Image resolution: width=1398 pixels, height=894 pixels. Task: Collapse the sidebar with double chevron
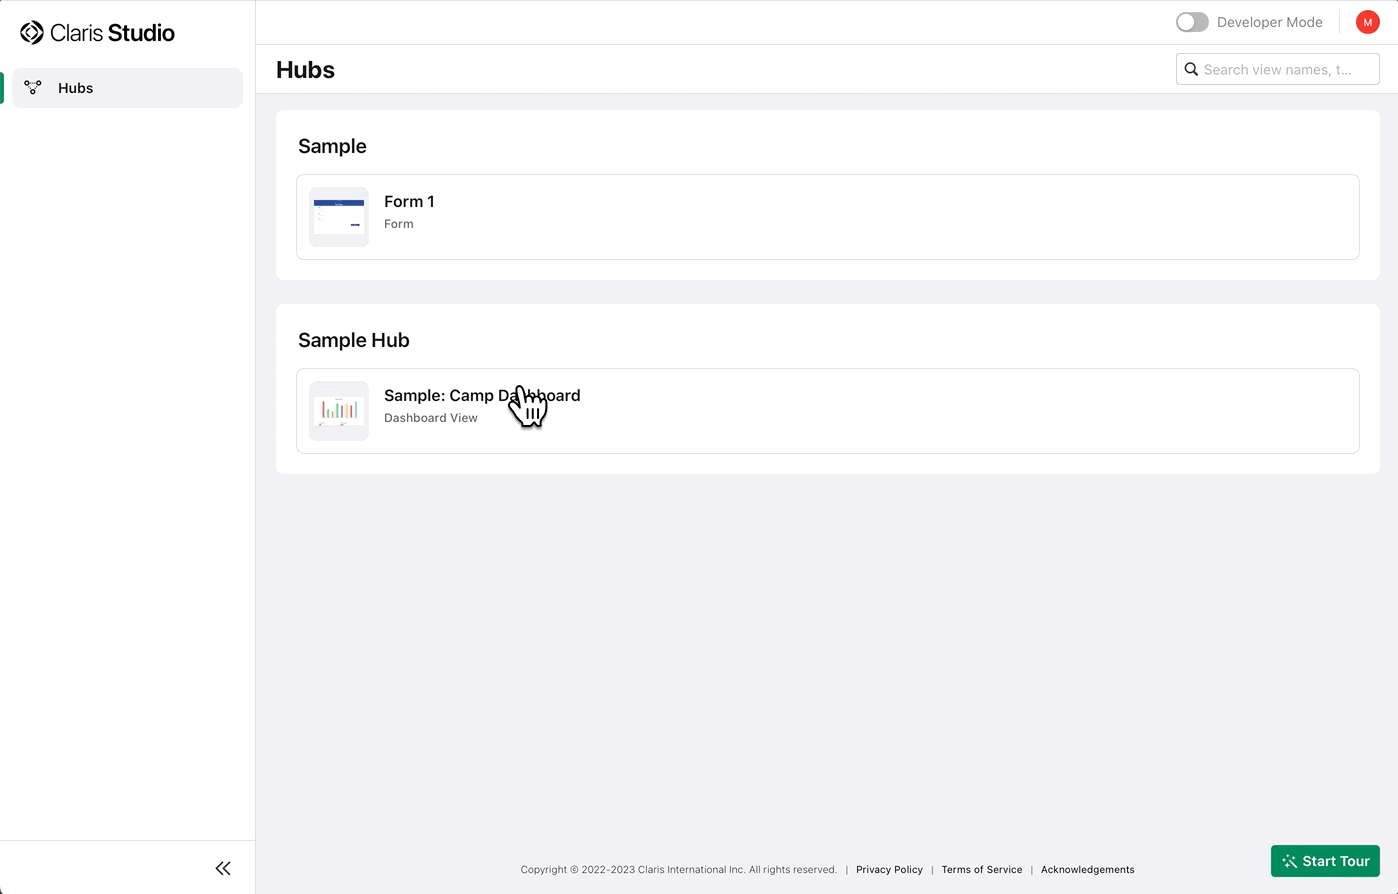point(223,868)
